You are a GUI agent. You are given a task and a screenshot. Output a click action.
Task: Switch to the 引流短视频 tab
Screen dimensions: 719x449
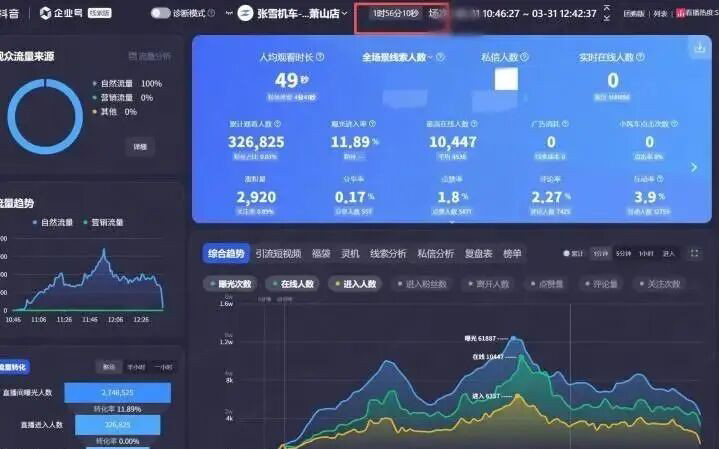click(x=280, y=254)
